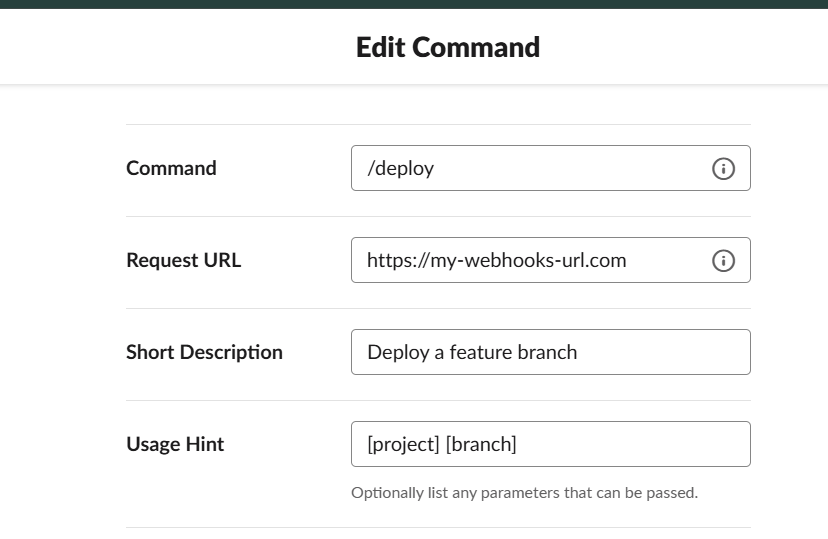Place cursor on 'Deploy a feature branch' text
Screen dimensions: 828x539
coord(472,352)
